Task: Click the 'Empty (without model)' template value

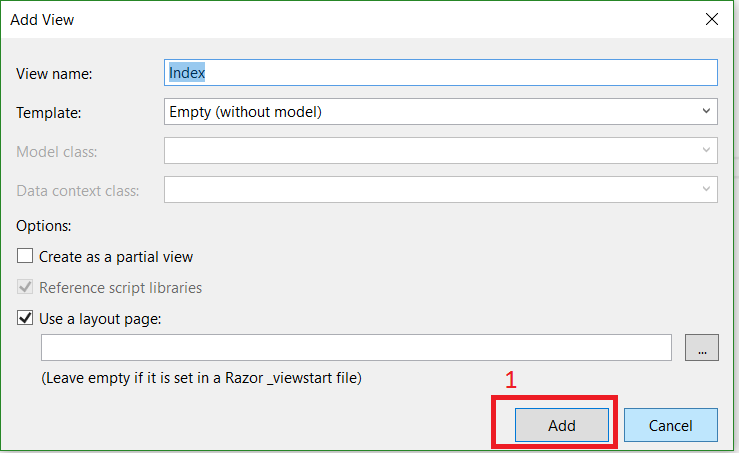Action: 246,112
